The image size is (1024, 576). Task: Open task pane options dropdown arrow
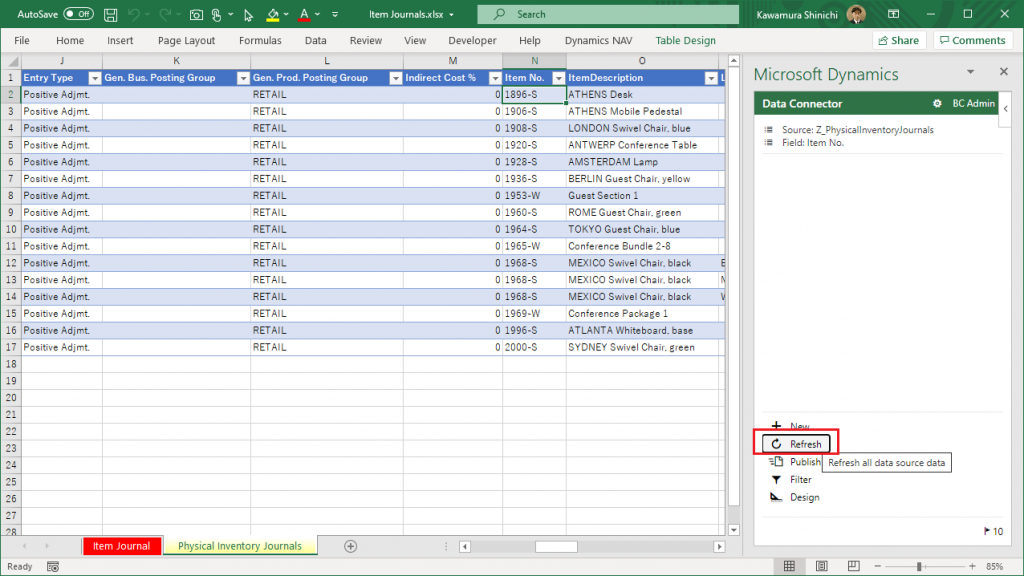pos(970,72)
